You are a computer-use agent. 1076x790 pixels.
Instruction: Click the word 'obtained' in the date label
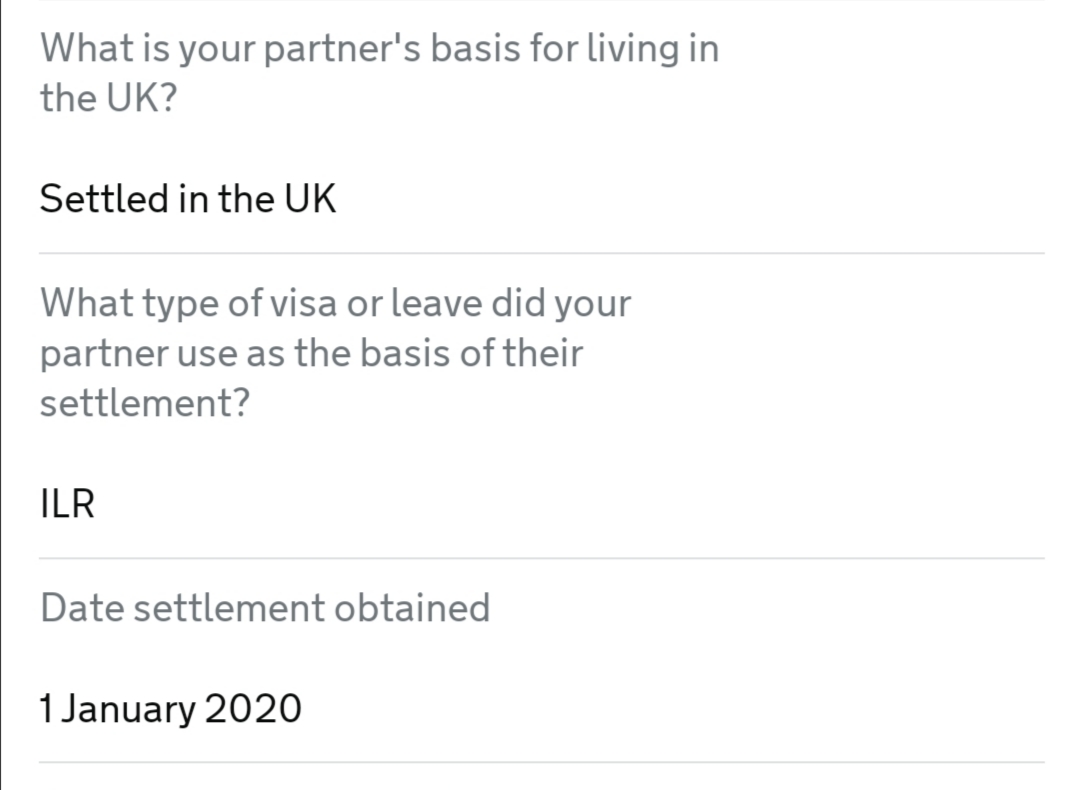(412, 608)
